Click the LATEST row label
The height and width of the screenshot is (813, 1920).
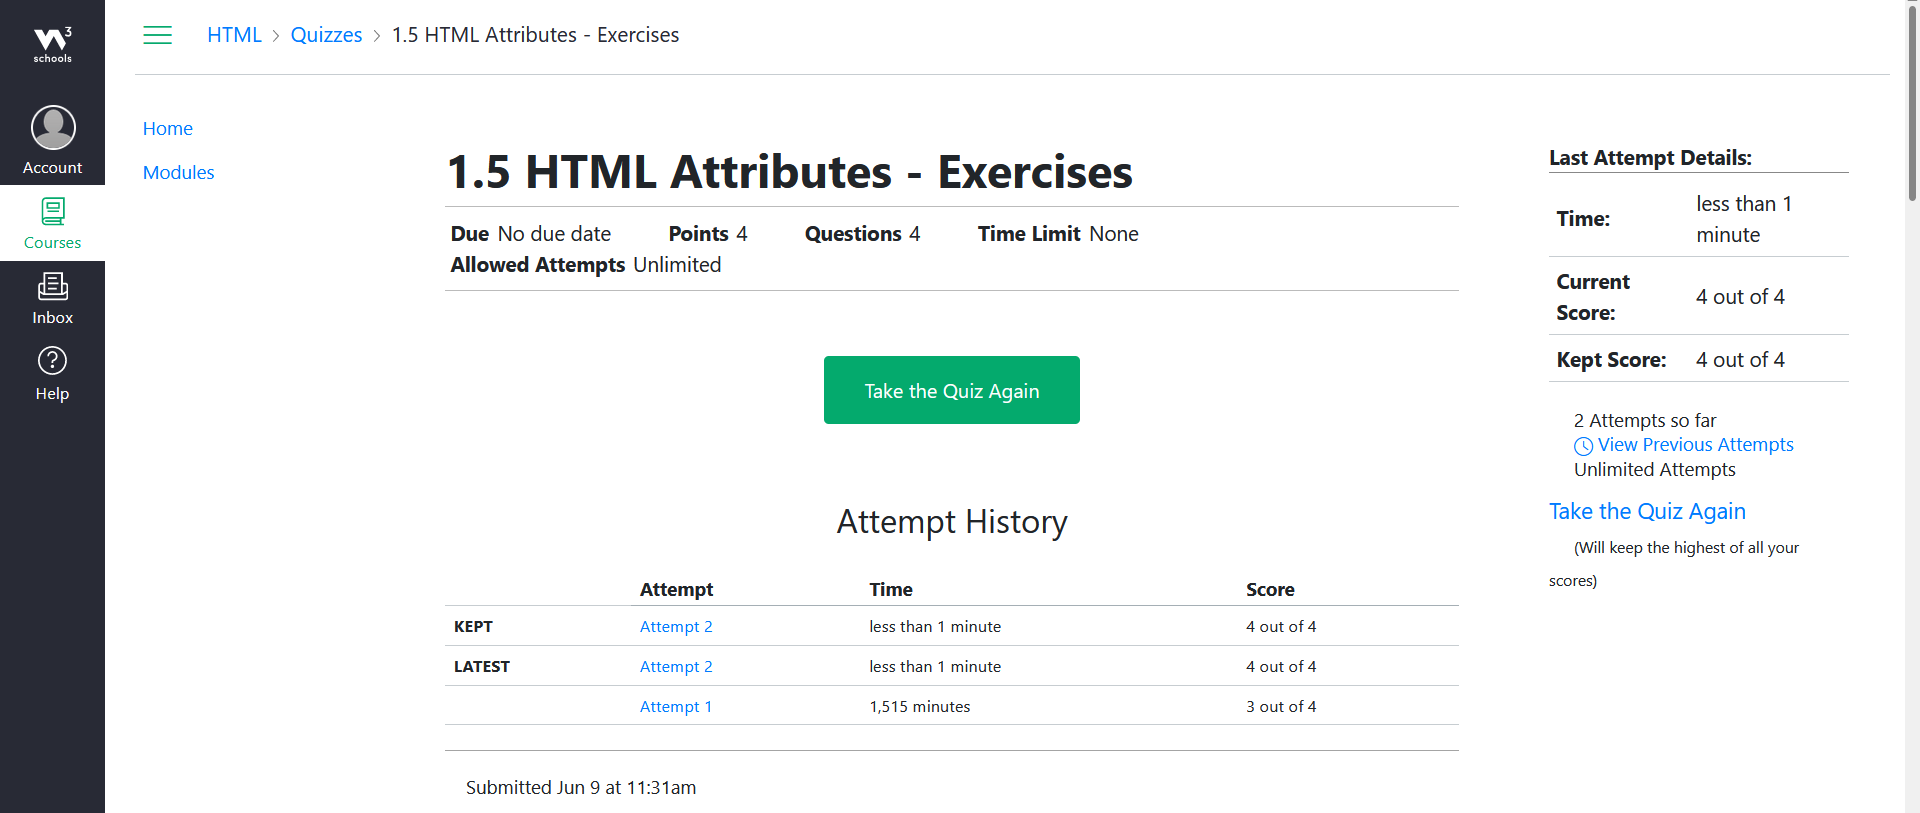pyautogui.click(x=482, y=666)
